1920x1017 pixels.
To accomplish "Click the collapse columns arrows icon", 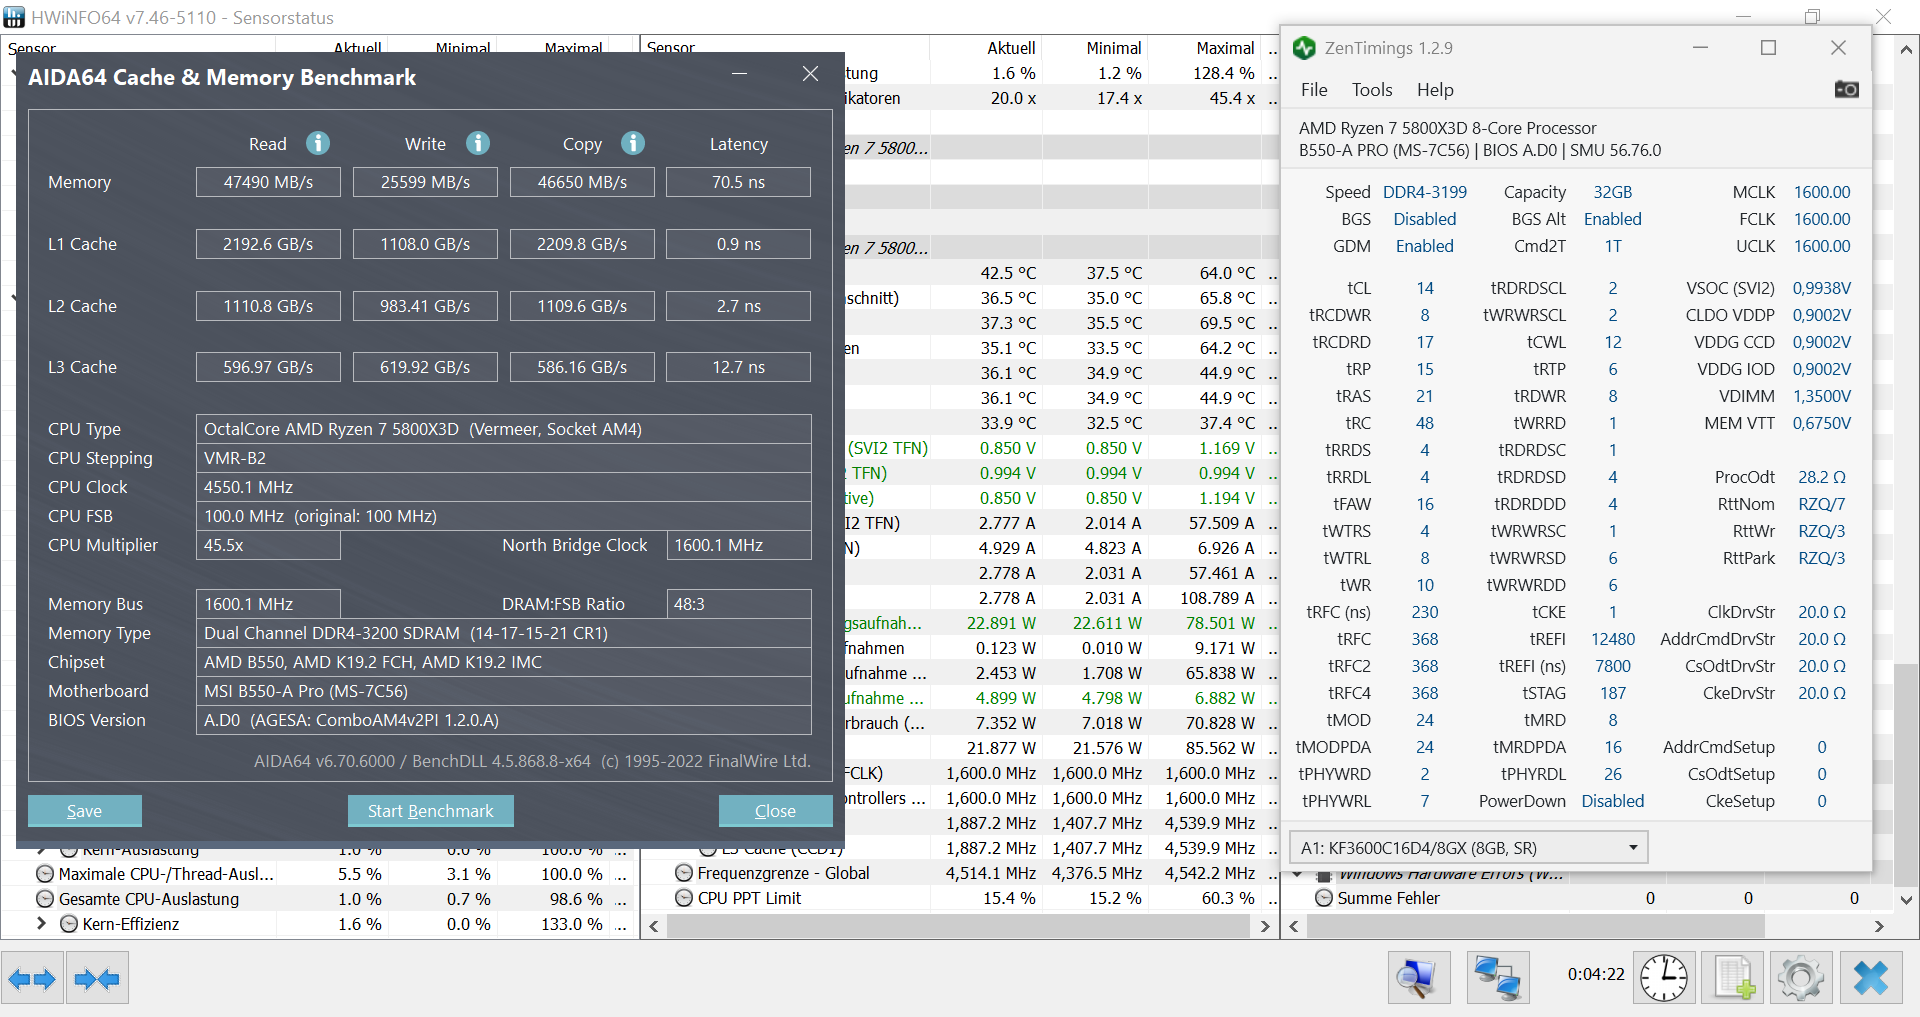I will coord(97,977).
